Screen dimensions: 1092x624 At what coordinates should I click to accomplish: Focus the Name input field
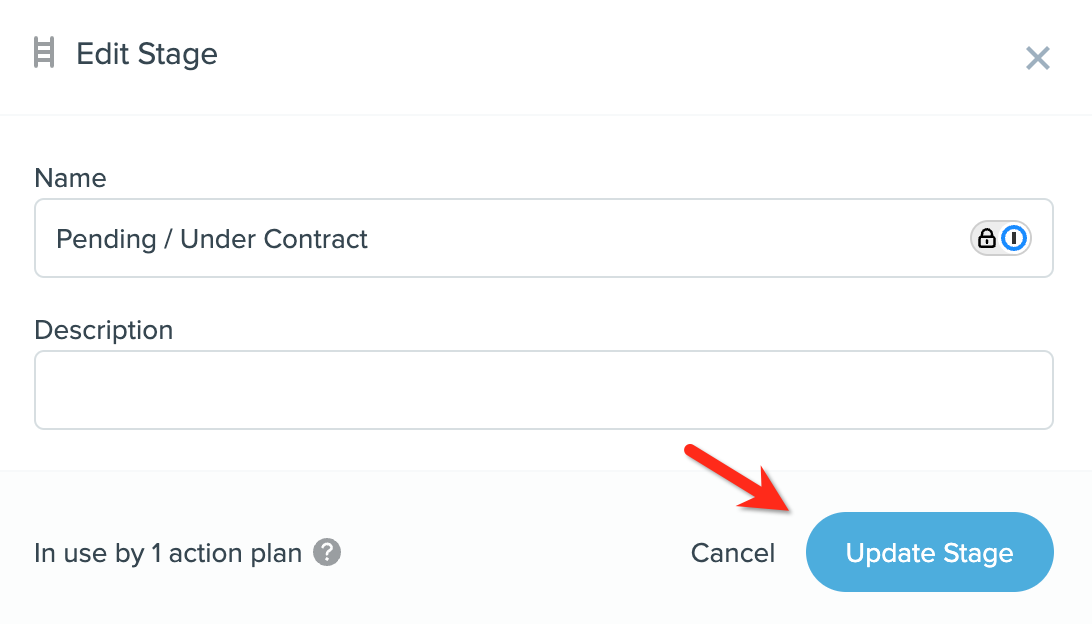(500, 239)
